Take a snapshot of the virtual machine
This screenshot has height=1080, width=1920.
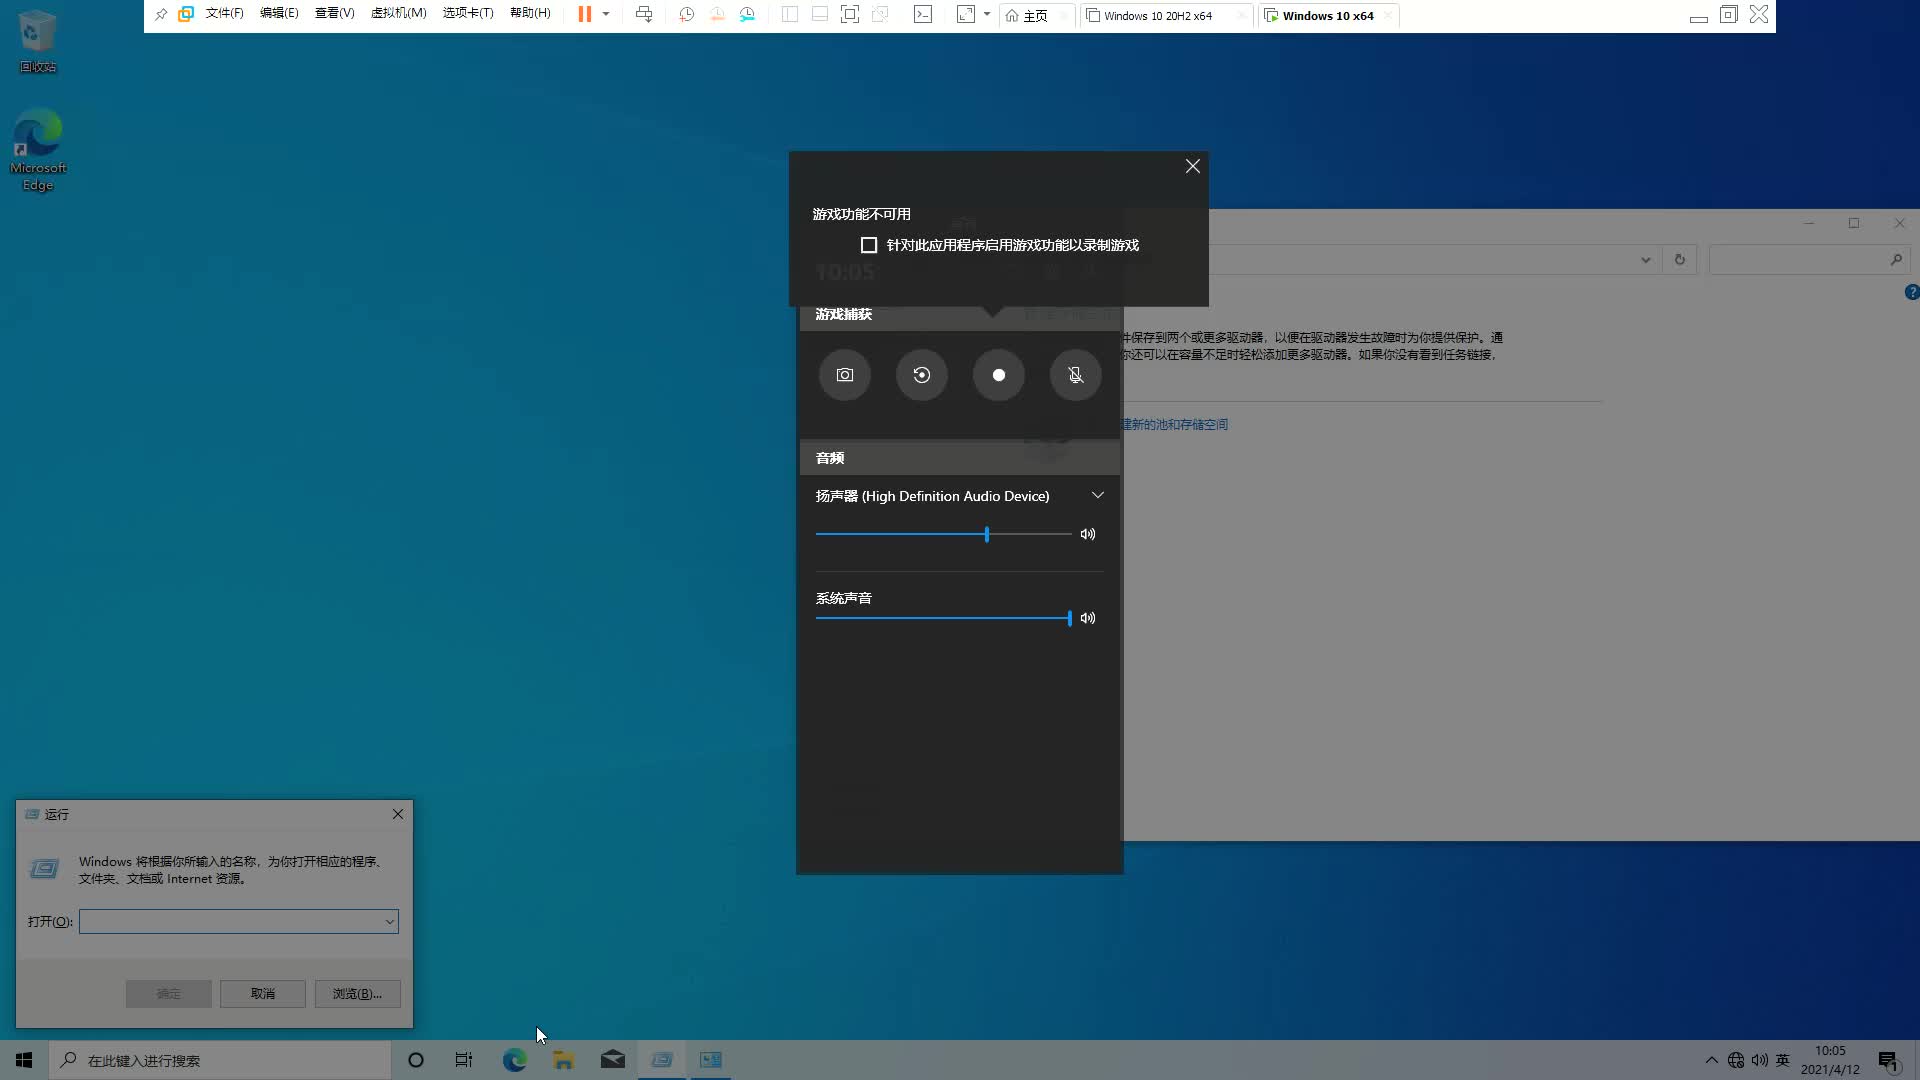coord(686,14)
